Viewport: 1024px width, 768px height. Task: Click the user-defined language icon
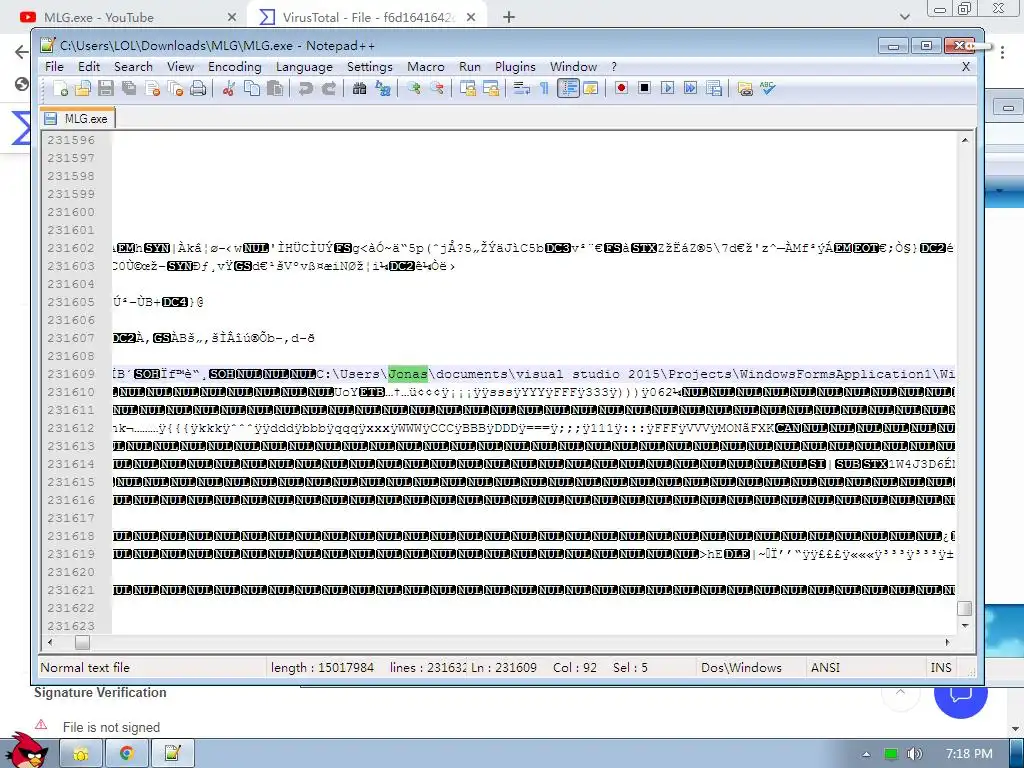[591, 88]
